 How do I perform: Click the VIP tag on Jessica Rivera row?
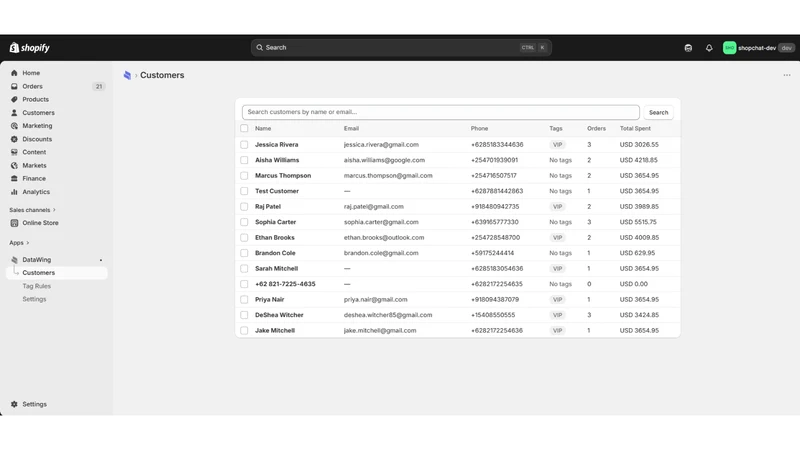tap(557, 145)
